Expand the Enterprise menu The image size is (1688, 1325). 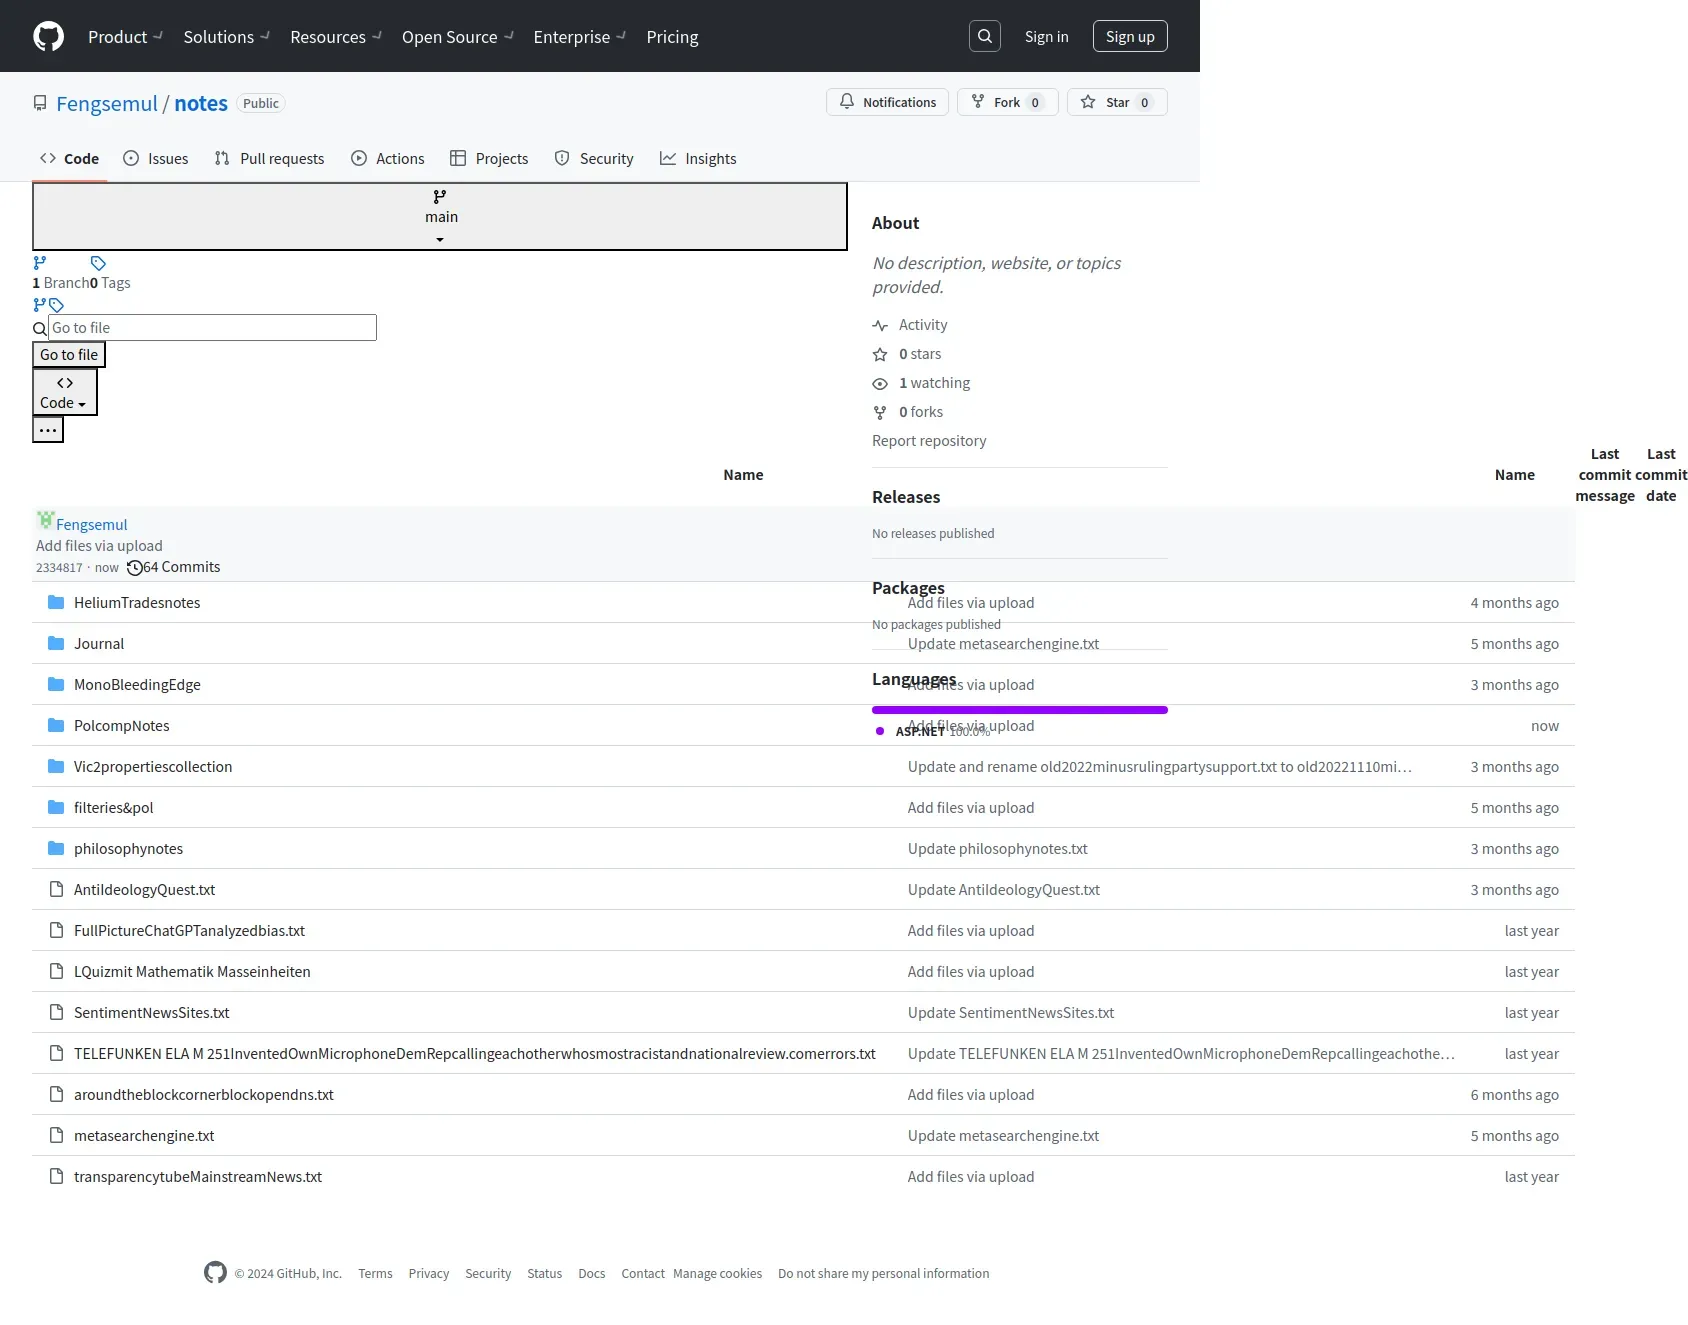coord(580,37)
